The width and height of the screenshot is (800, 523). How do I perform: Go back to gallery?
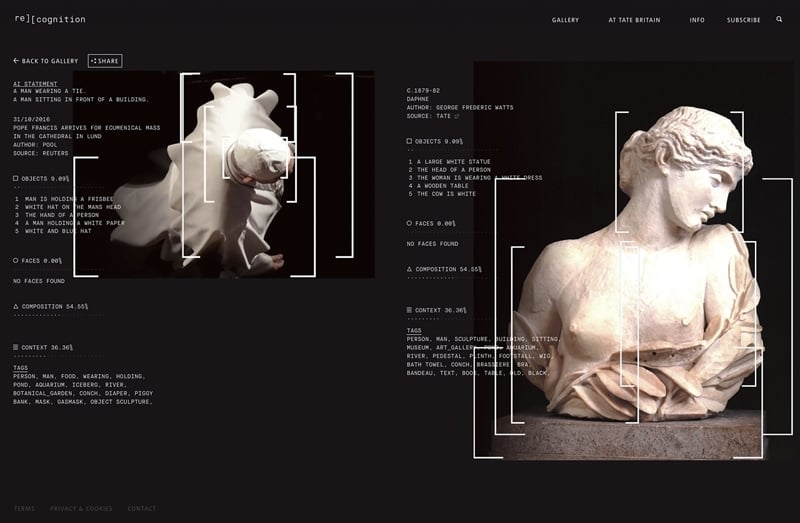point(45,61)
